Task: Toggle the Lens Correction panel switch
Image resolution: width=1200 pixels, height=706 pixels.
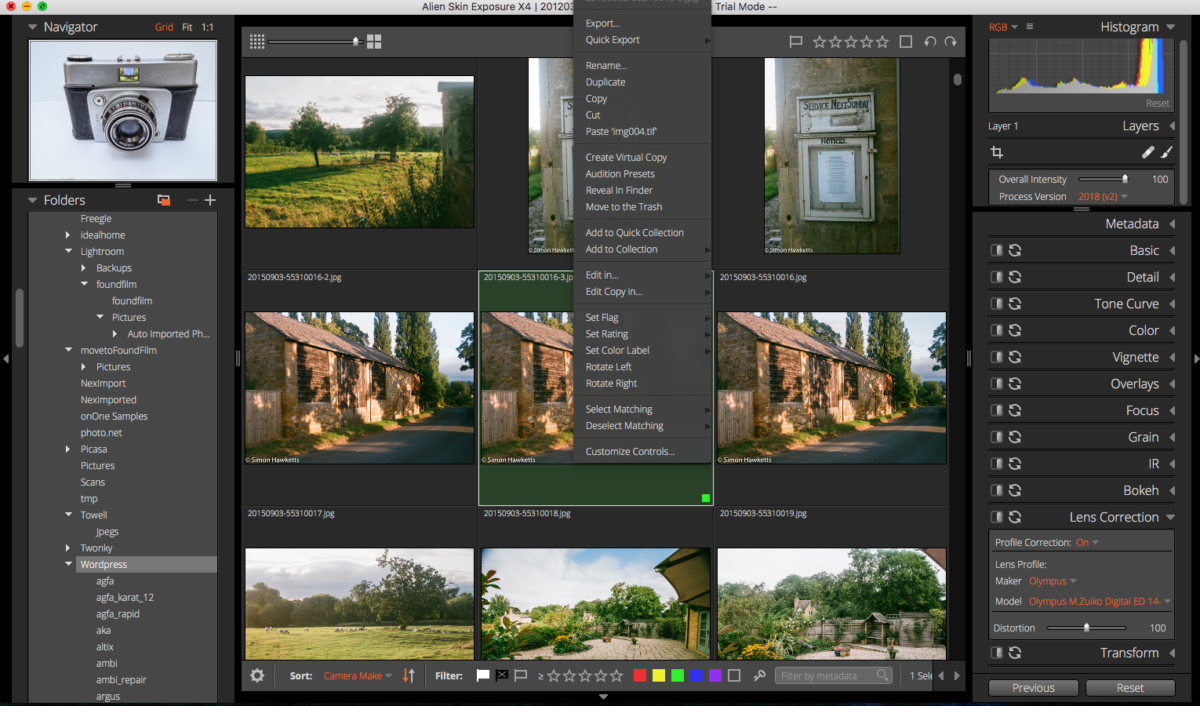Action: click(996, 517)
